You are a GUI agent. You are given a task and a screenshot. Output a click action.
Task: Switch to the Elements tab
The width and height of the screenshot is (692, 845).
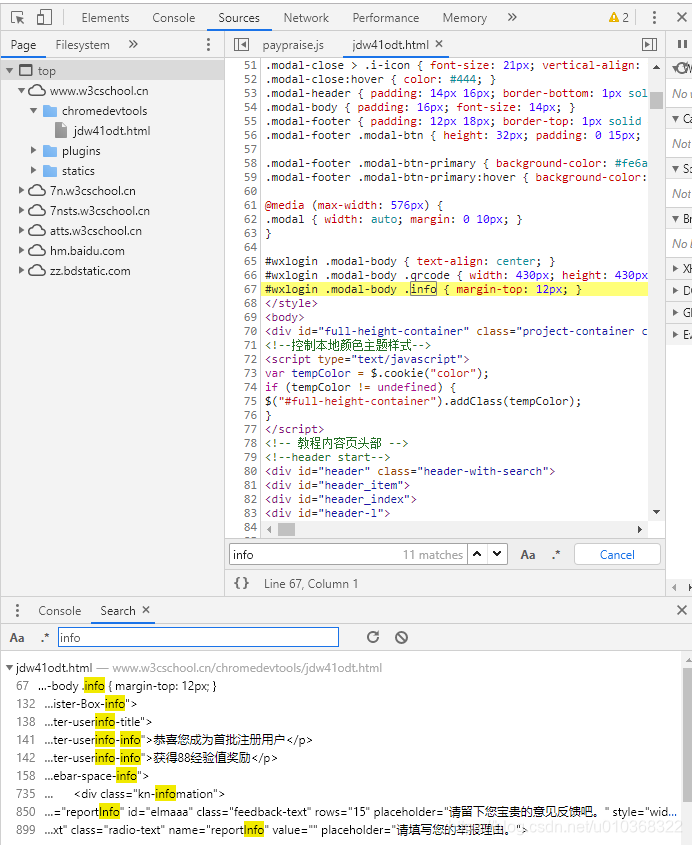tap(105, 18)
